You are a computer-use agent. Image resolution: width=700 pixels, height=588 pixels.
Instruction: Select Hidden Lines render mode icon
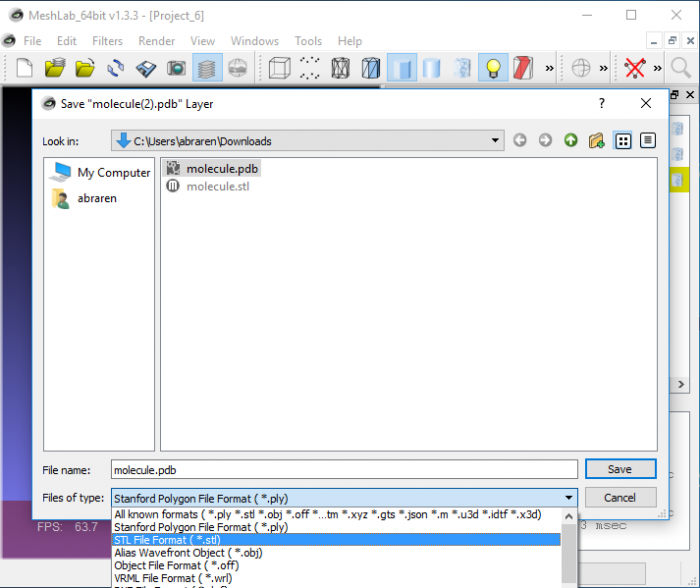tap(371, 68)
